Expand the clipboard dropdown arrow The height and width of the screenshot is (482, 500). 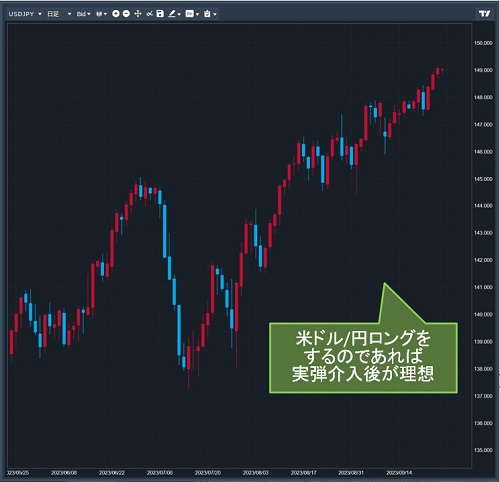point(215,14)
